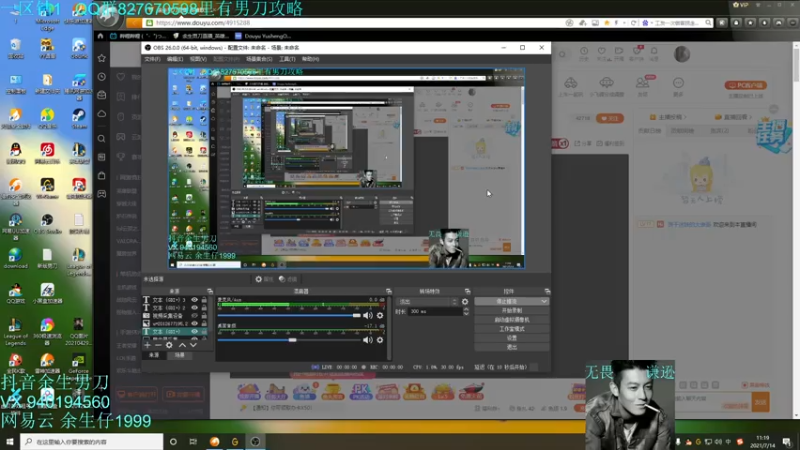
Task: Move selected source down with arrow icon
Action: click(x=193, y=345)
